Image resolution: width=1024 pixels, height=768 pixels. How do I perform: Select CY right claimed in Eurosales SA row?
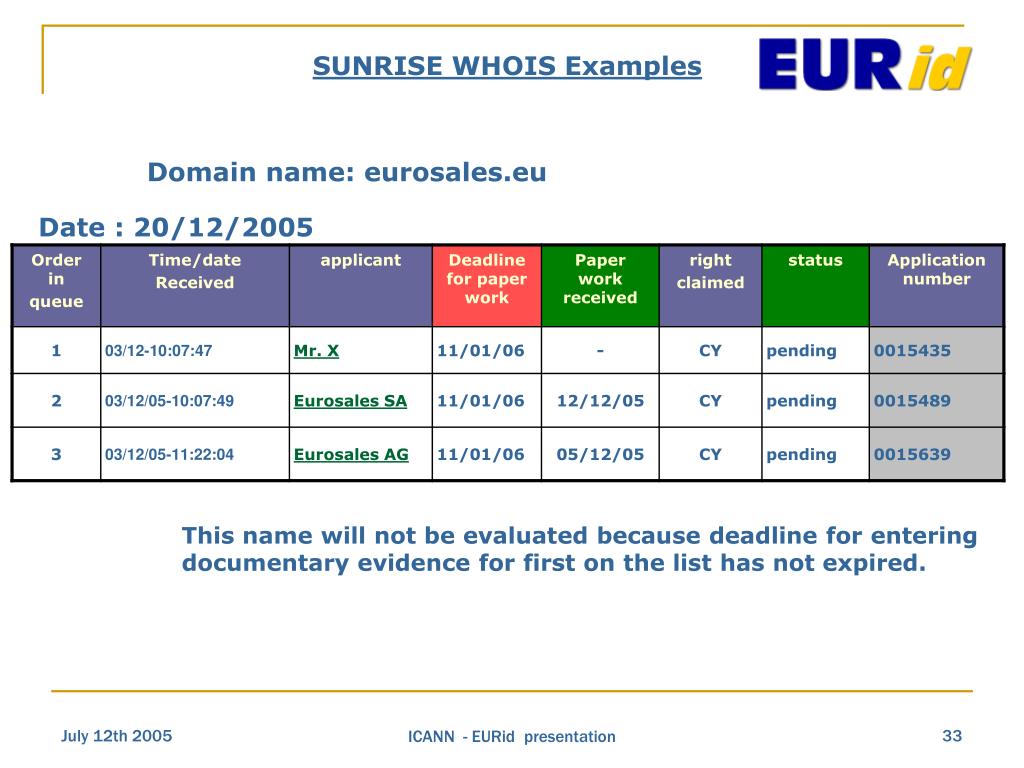pyautogui.click(x=711, y=401)
